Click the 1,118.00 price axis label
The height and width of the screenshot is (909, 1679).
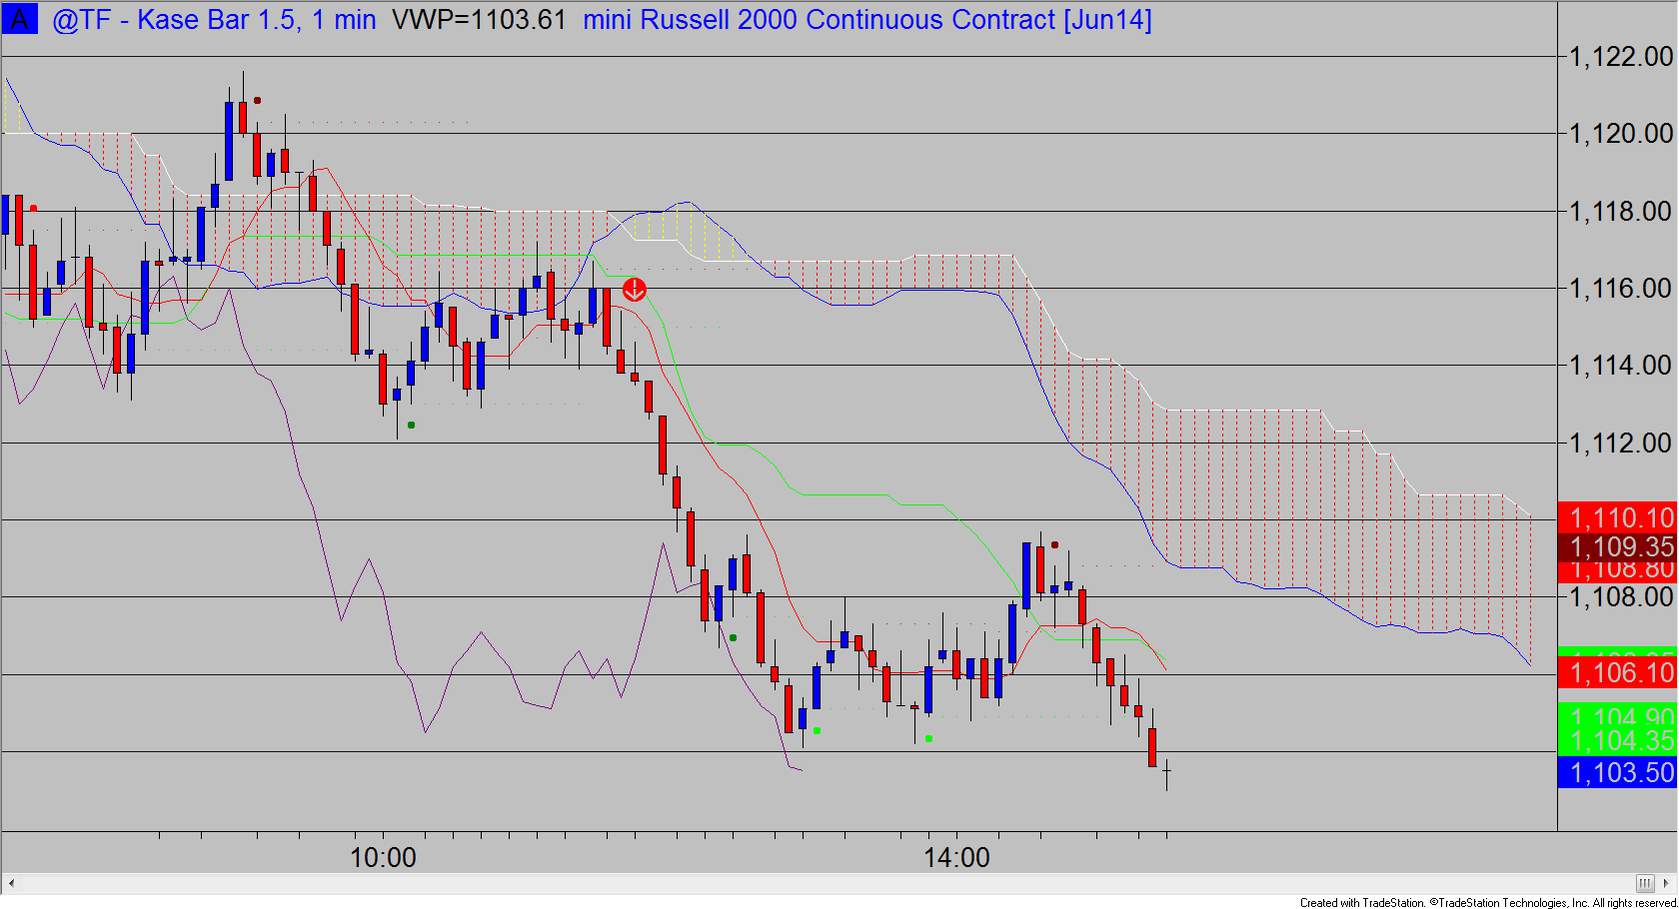point(1620,211)
